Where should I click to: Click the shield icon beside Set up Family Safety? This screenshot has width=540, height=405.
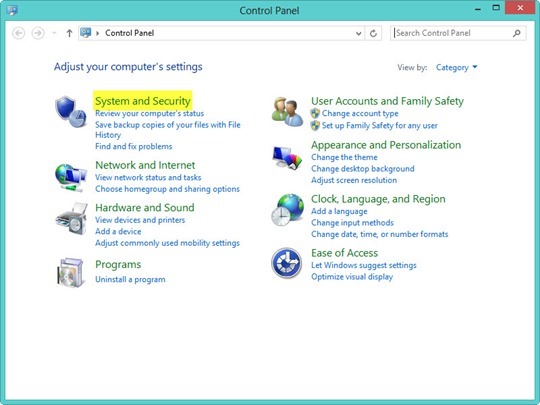(315, 125)
